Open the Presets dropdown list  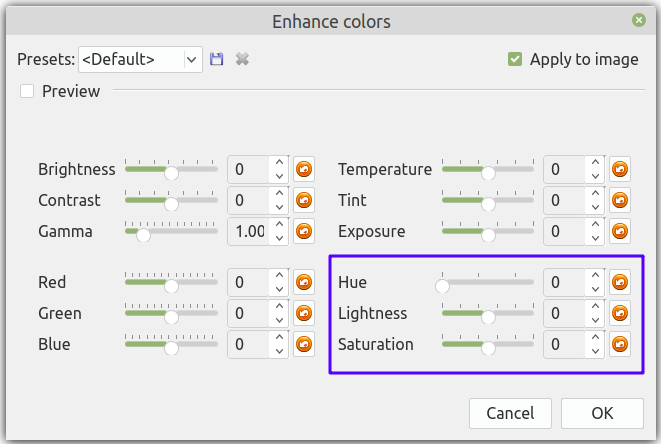coord(192,59)
